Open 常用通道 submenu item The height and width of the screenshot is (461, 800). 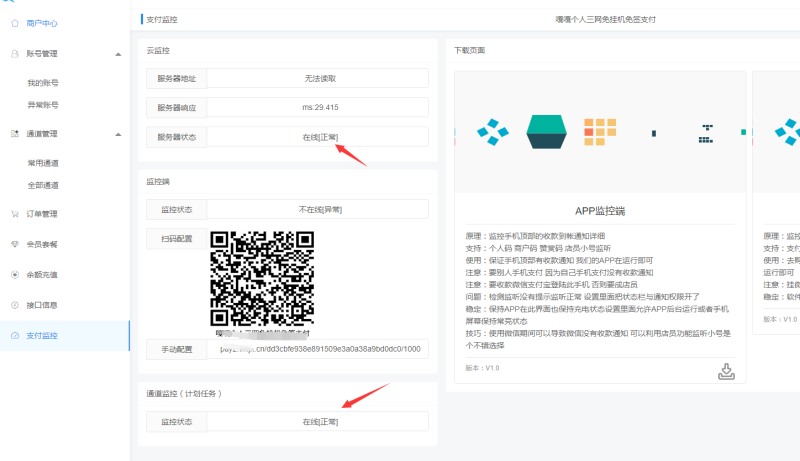43,163
